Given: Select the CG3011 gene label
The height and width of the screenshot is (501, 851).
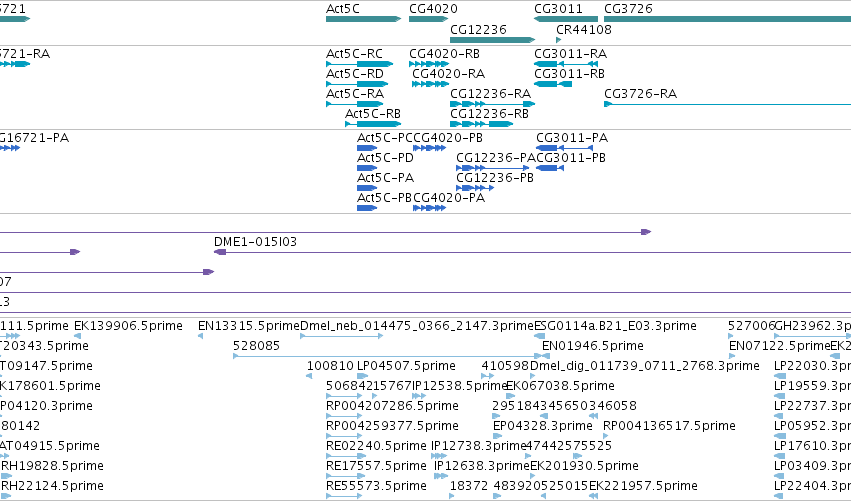Looking at the screenshot, I should pos(558,9).
